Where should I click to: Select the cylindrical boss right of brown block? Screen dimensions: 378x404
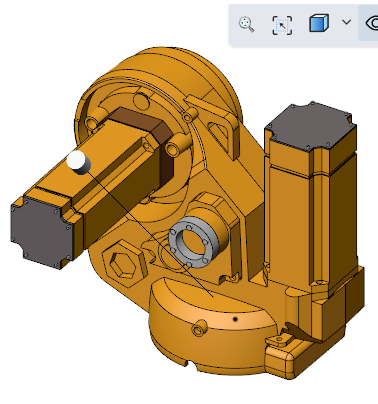pyautogui.click(x=178, y=144)
